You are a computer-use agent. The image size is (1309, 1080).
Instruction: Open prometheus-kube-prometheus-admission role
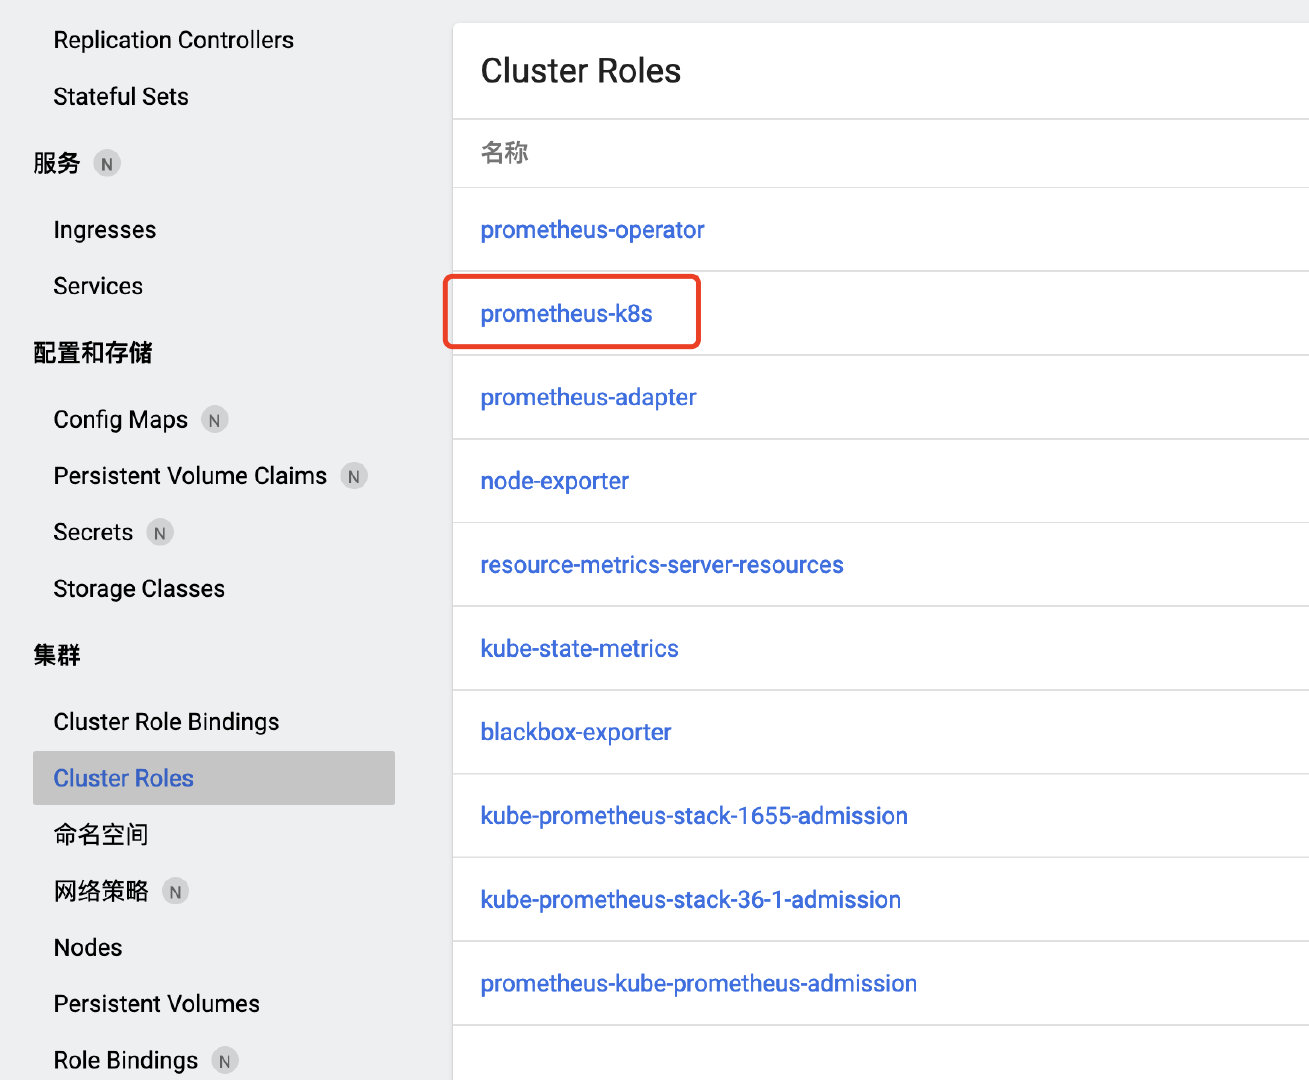coord(698,983)
